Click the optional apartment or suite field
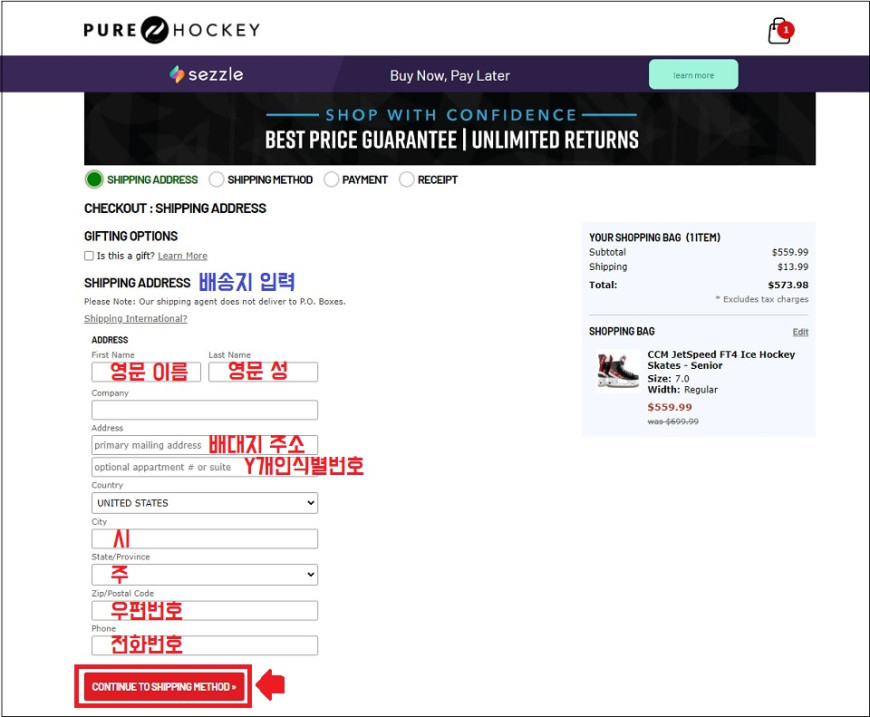Viewport: 870px width, 717px height. 205,467
